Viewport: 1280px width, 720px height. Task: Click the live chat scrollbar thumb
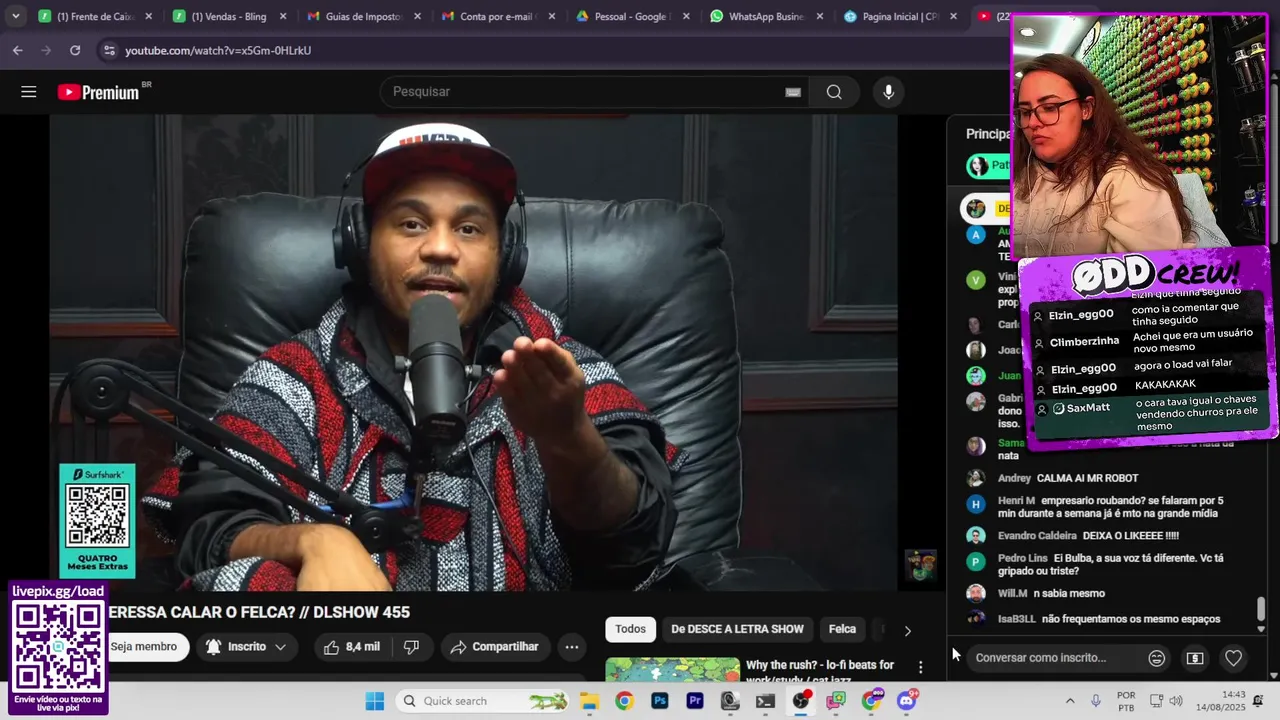point(1261,608)
